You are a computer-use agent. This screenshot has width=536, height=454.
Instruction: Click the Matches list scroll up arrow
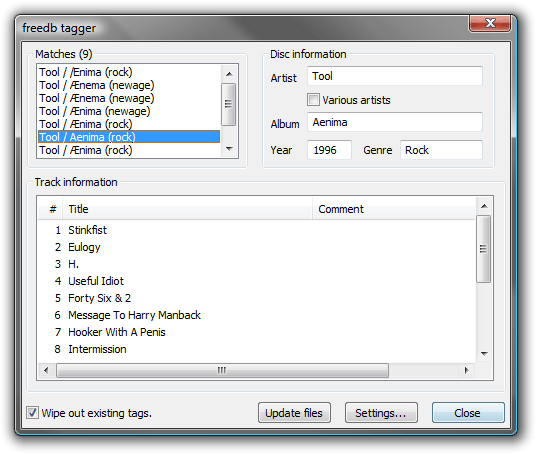(229, 74)
